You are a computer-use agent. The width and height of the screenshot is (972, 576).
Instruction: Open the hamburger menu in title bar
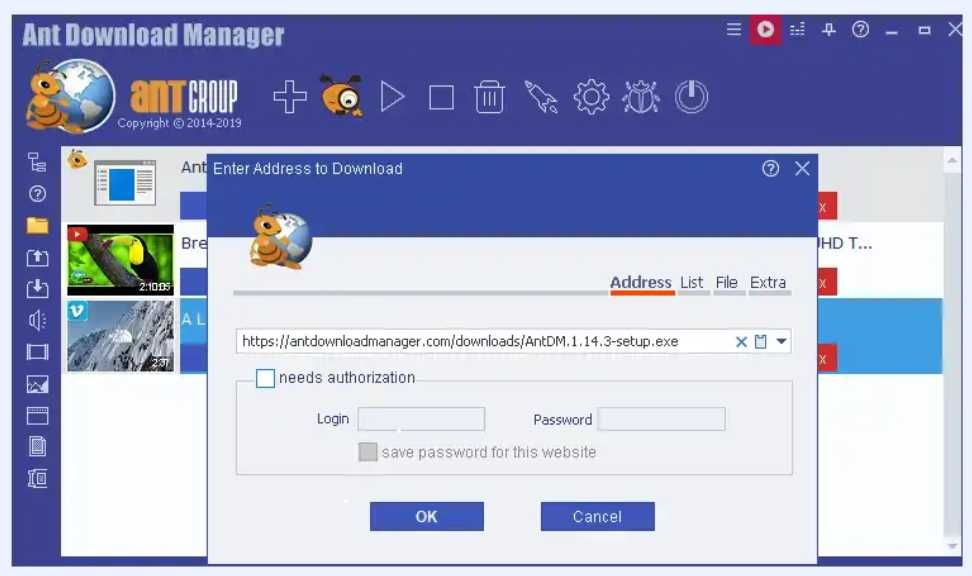click(x=733, y=29)
